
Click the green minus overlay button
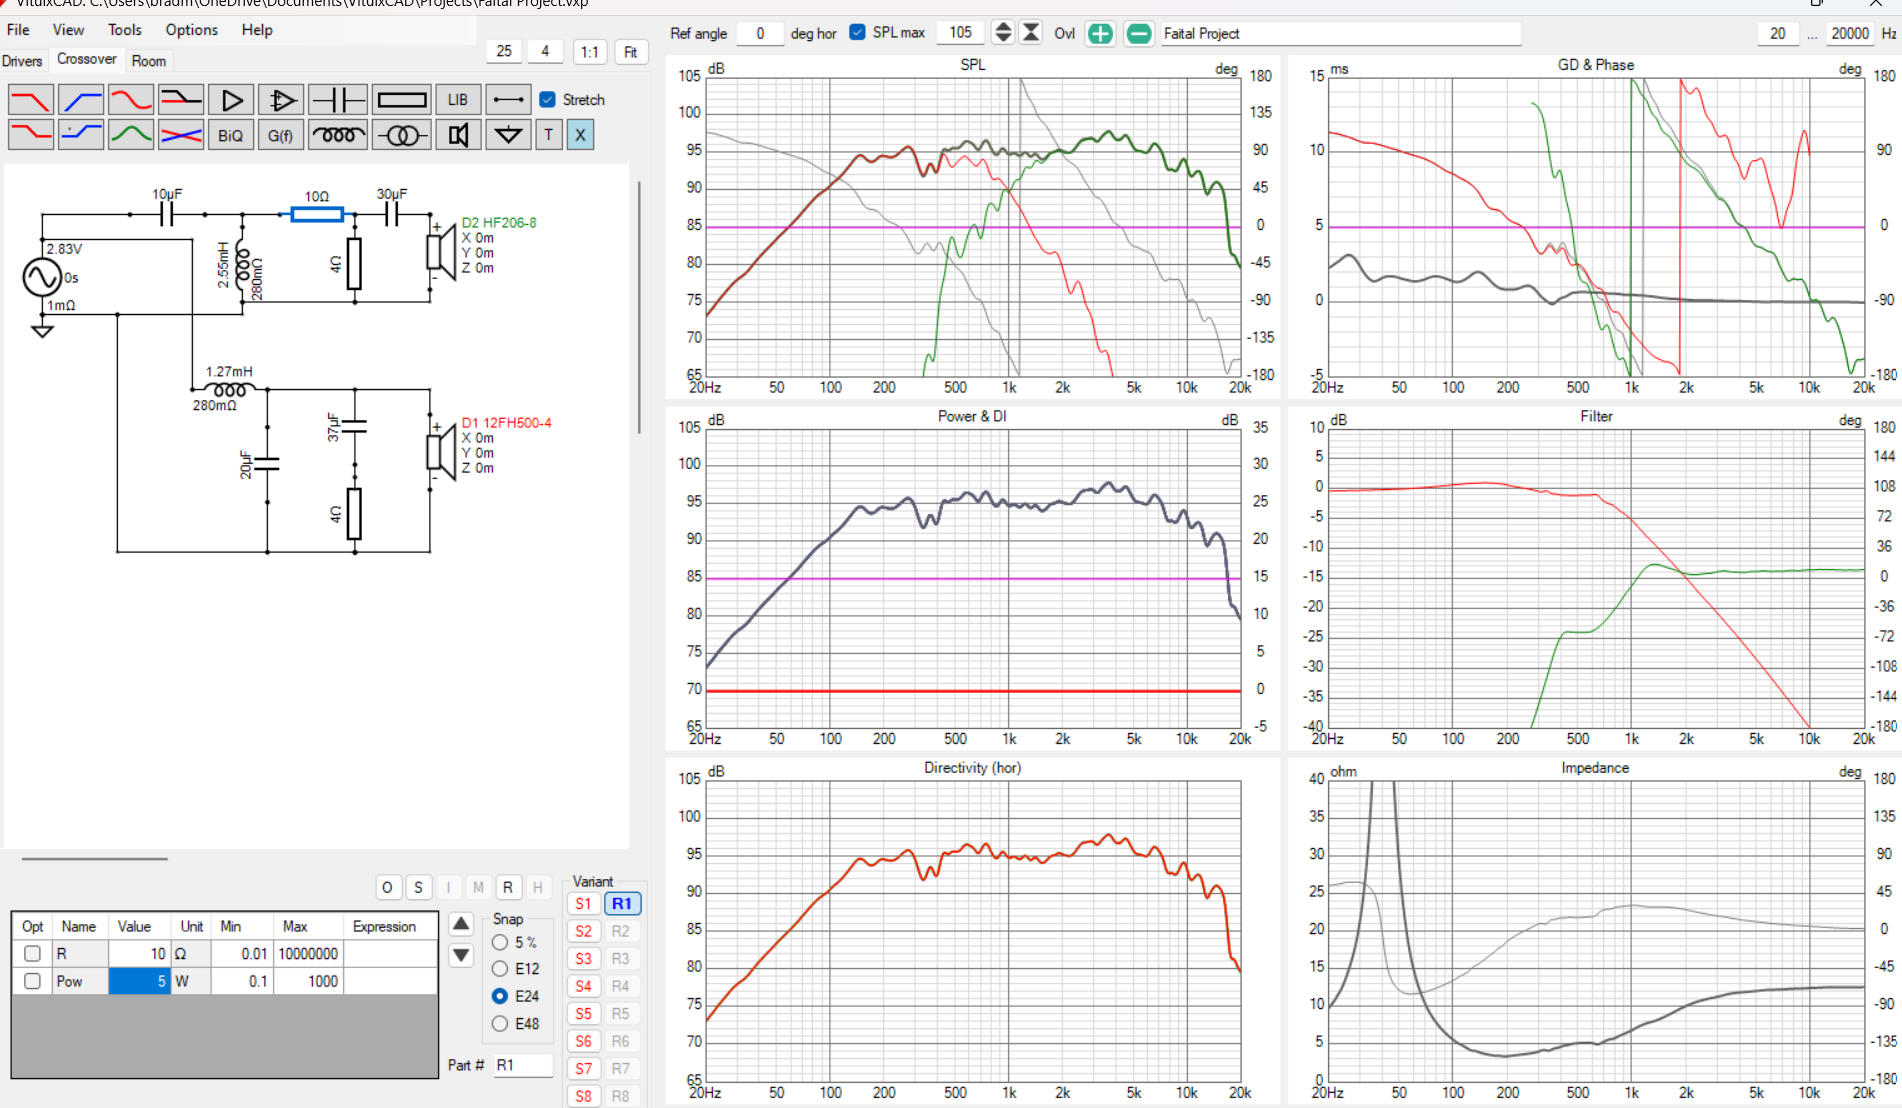pyautogui.click(x=1138, y=33)
